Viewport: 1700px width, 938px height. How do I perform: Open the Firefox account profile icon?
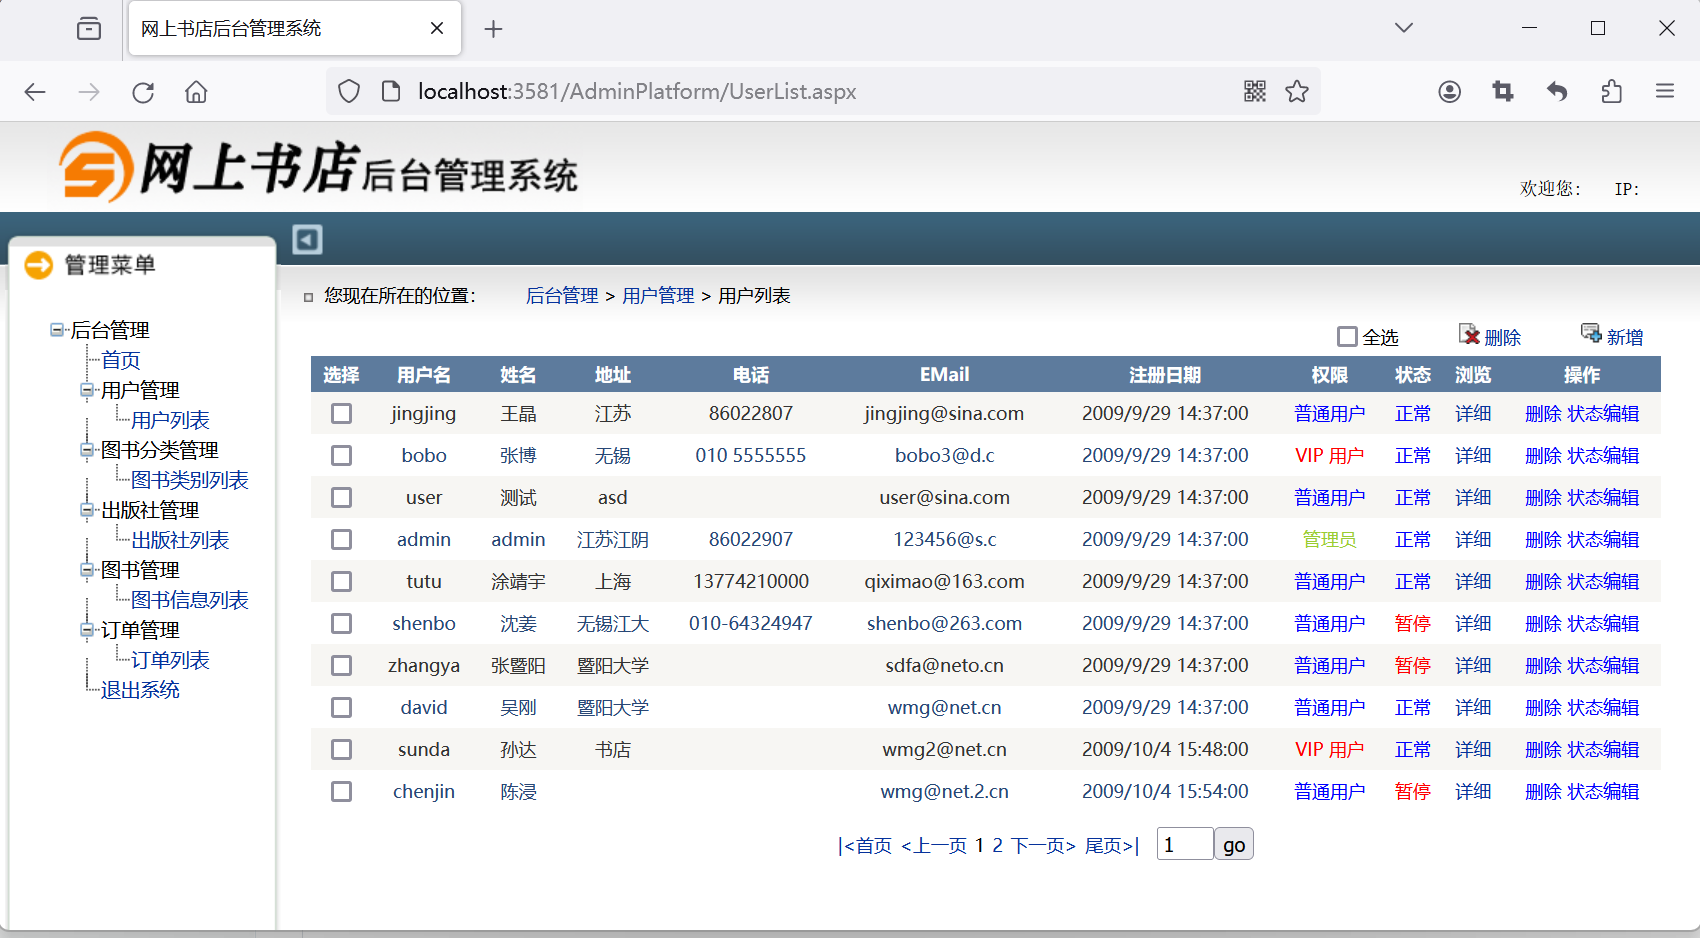tap(1449, 92)
